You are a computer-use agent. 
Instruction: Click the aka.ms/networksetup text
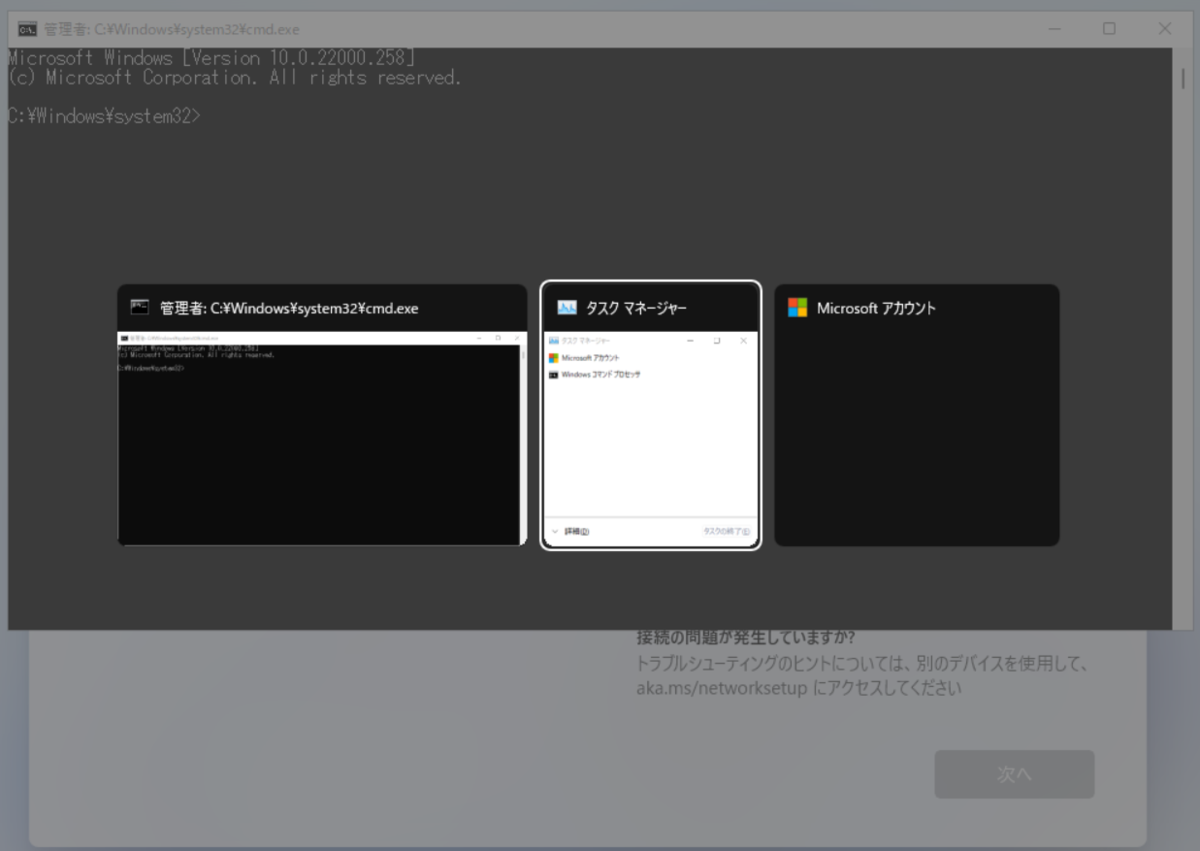tap(721, 688)
